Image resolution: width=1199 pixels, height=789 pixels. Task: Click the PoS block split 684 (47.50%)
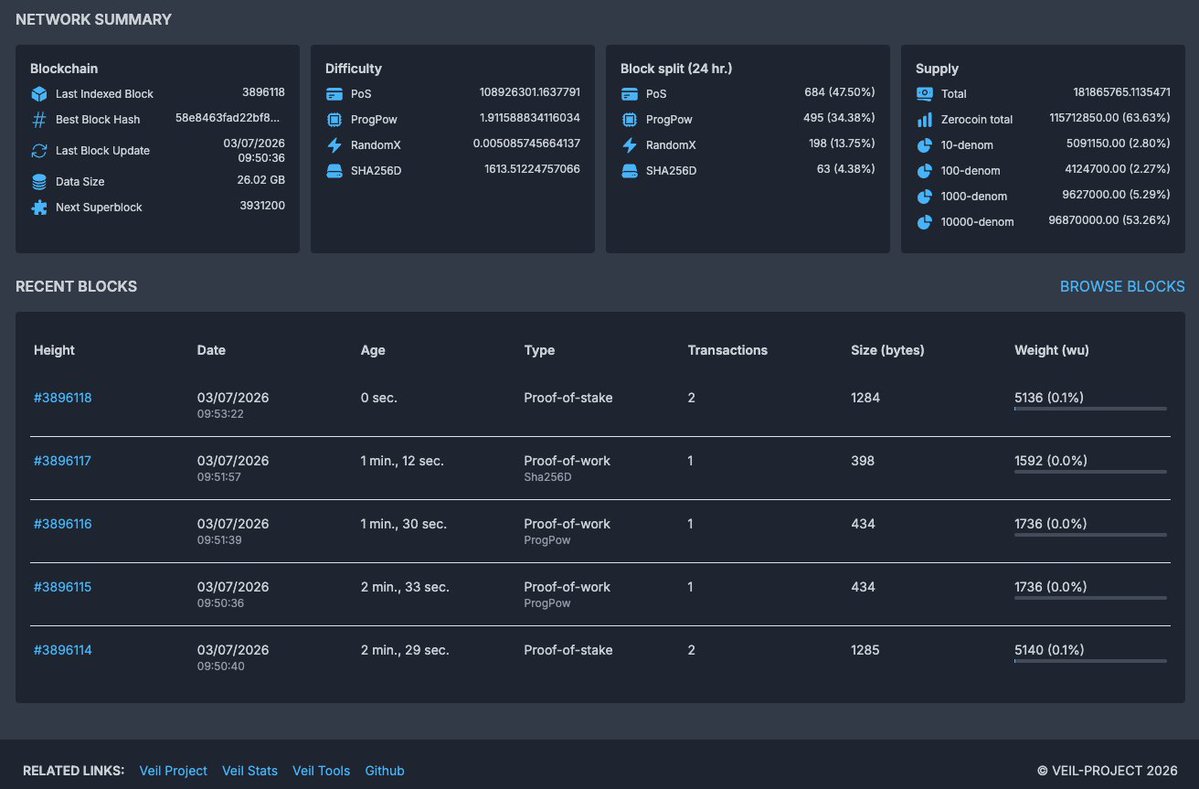840,92
